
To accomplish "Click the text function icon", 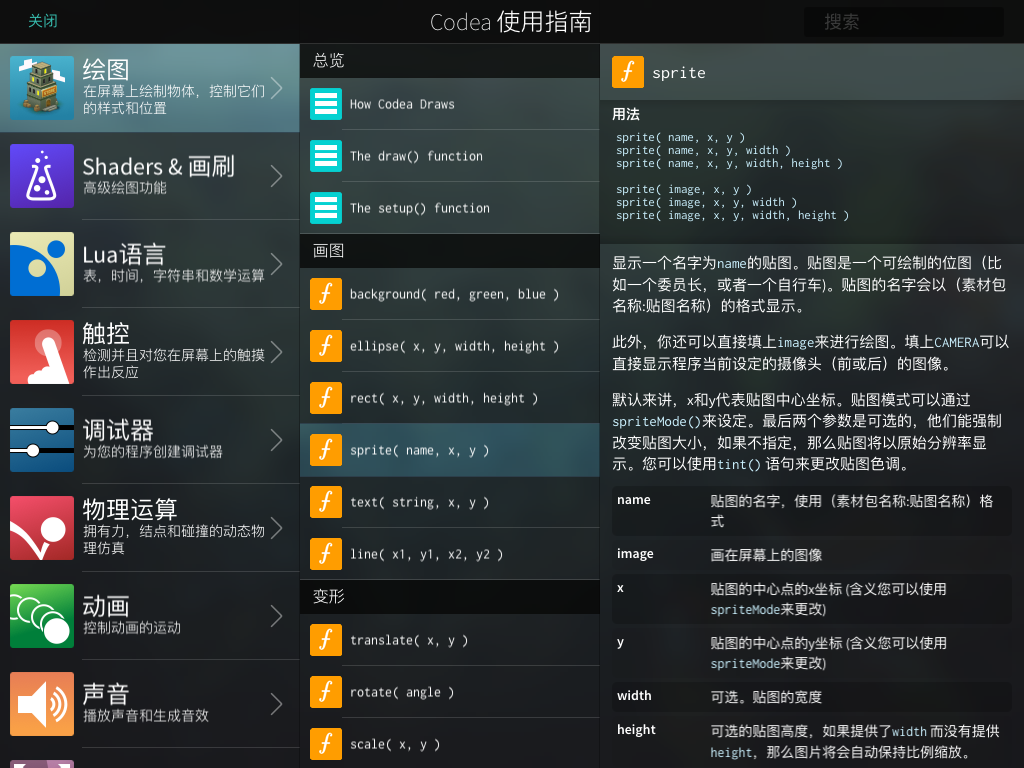I will (x=326, y=502).
